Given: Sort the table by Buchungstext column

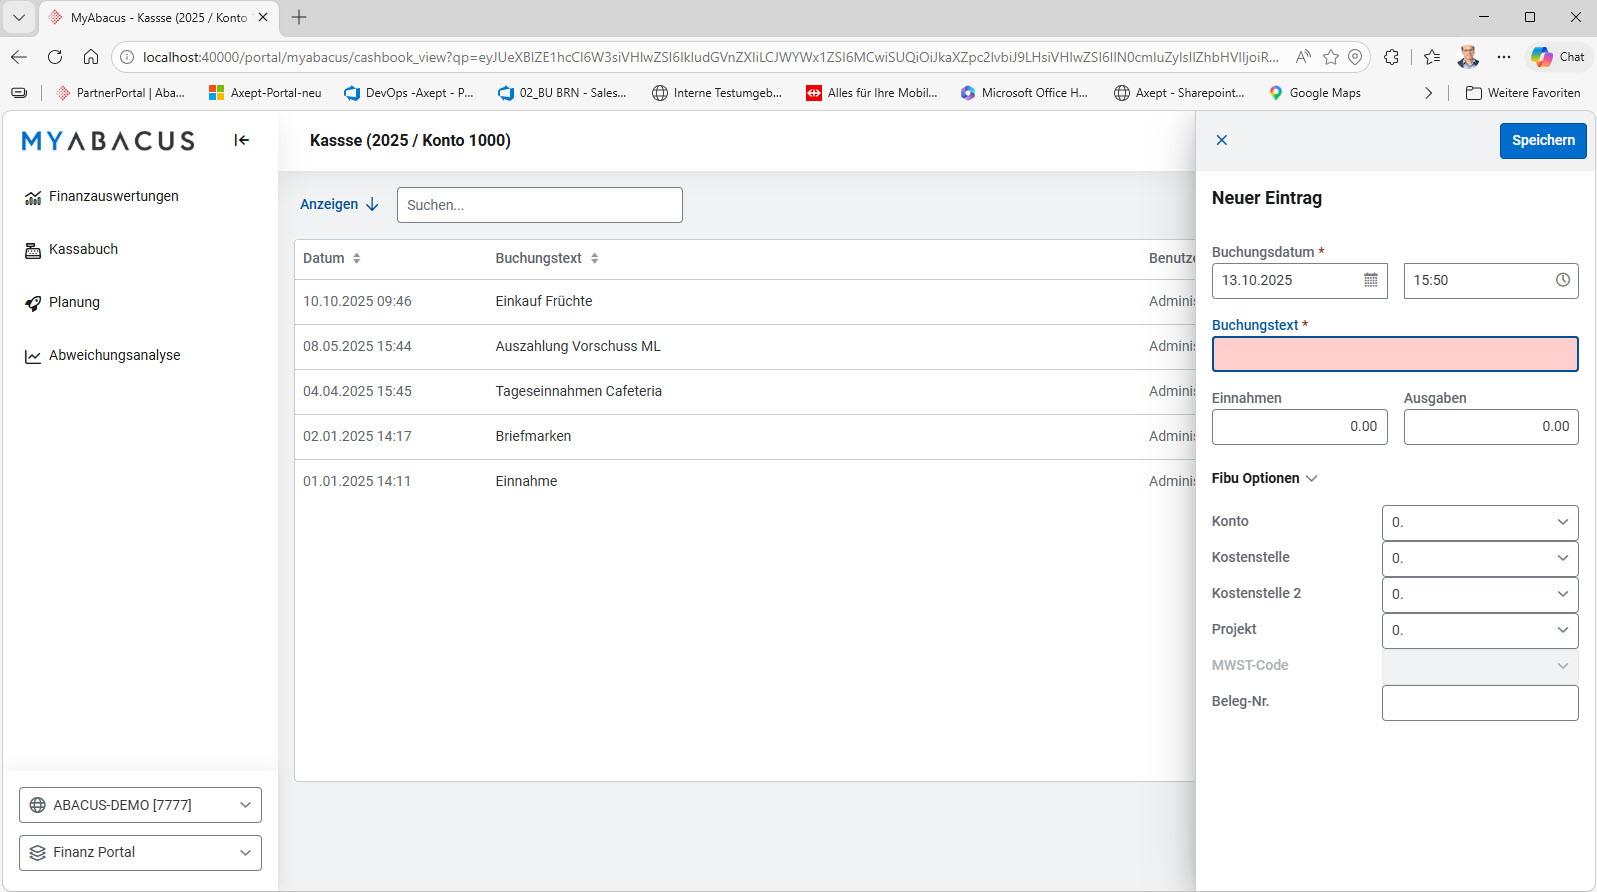Looking at the screenshot, I should click(594, 258).
